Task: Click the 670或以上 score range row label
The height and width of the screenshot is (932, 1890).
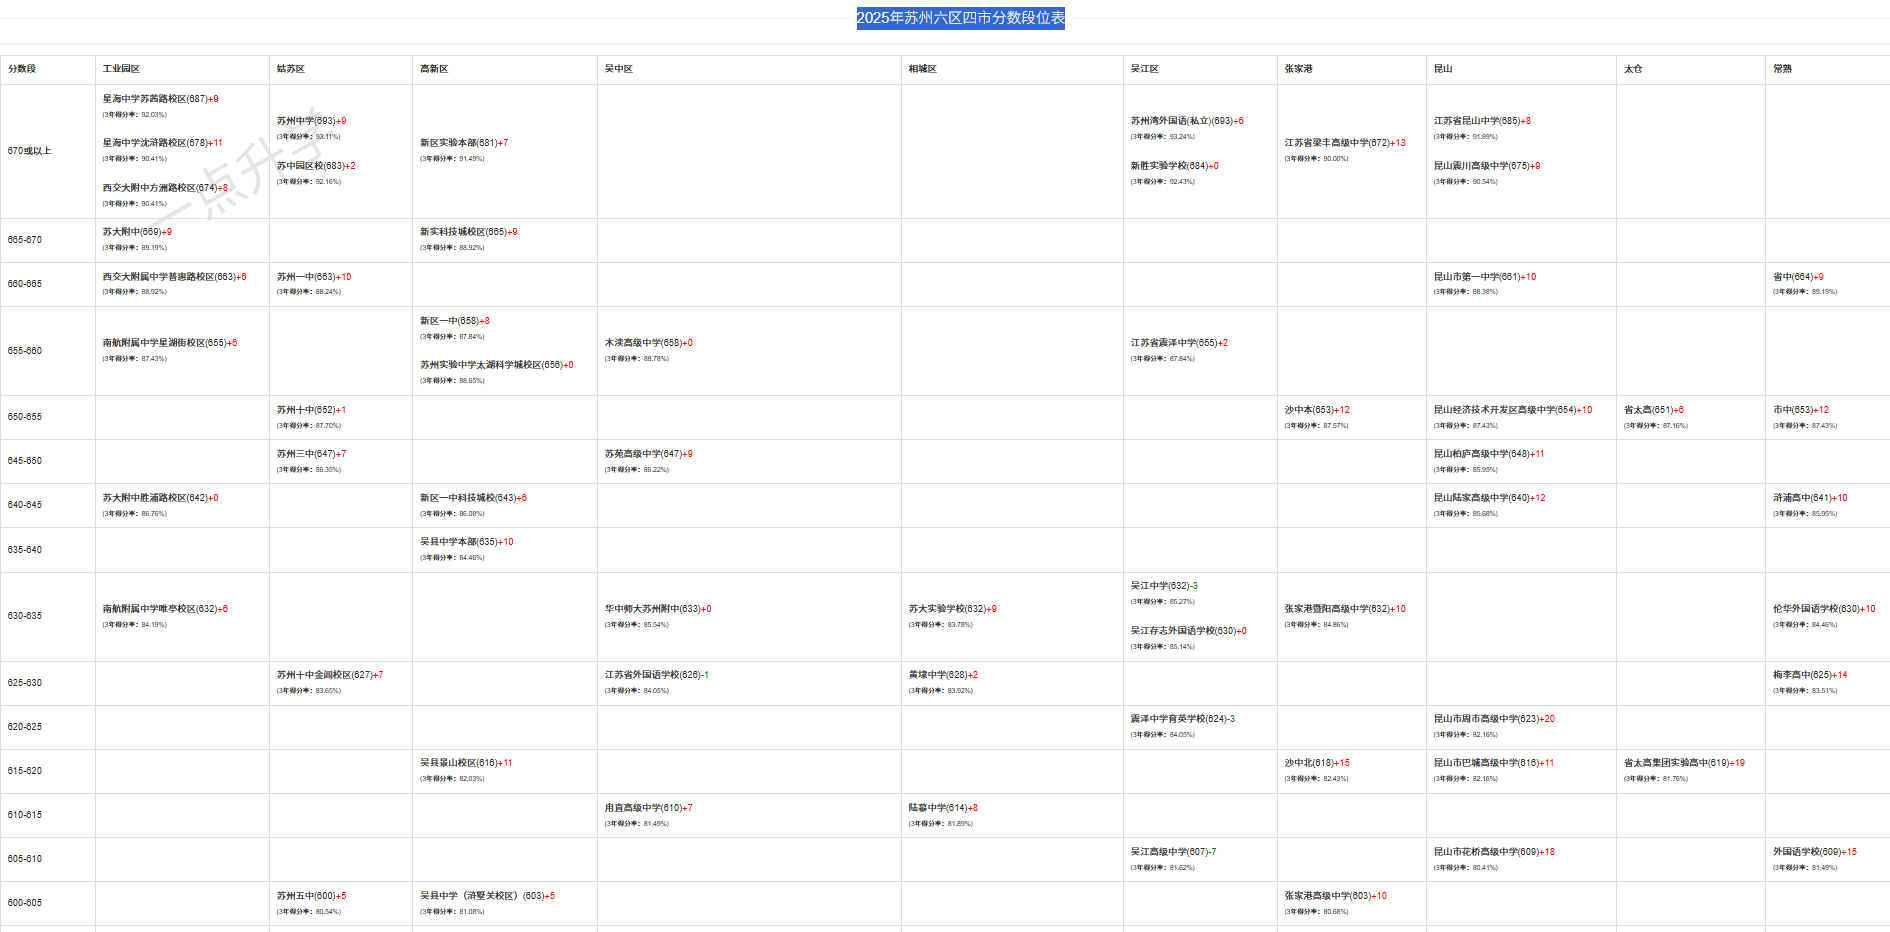Action: (29, 151)
